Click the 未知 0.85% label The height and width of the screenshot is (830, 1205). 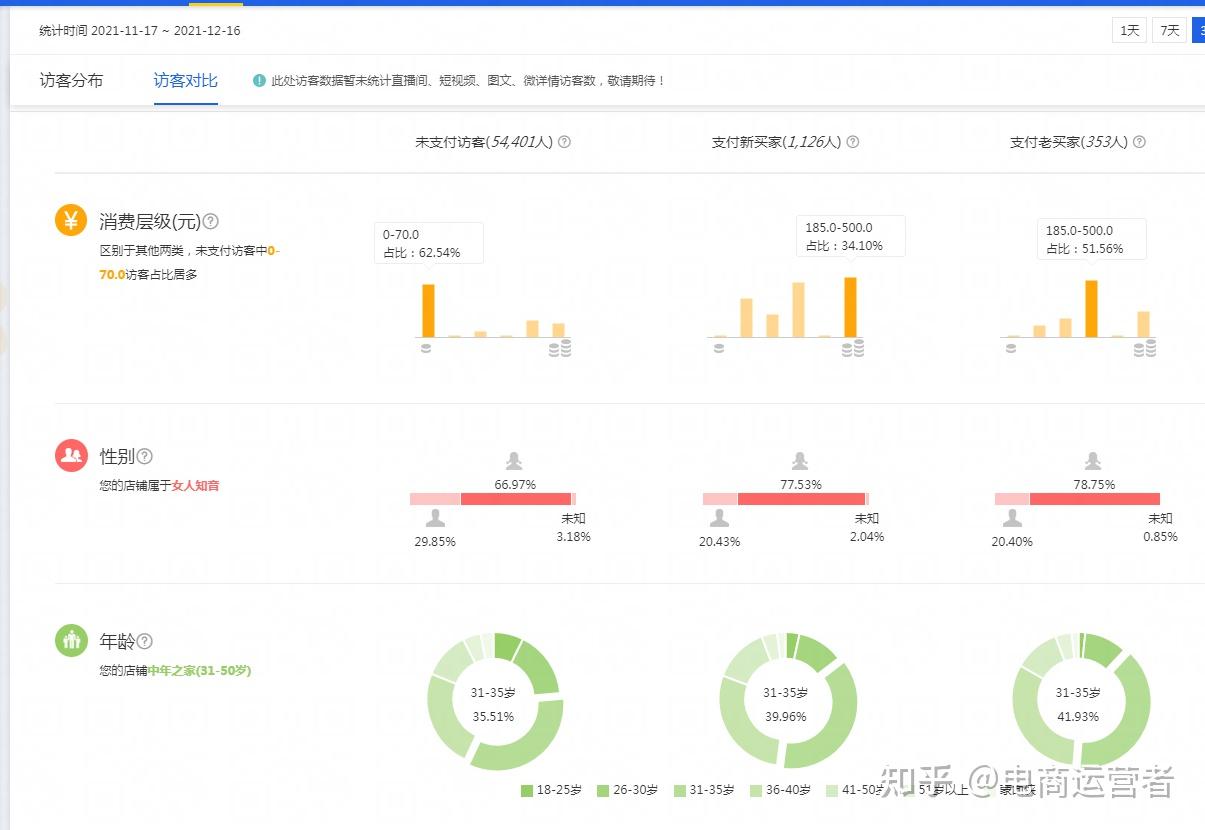[1160, 527]
